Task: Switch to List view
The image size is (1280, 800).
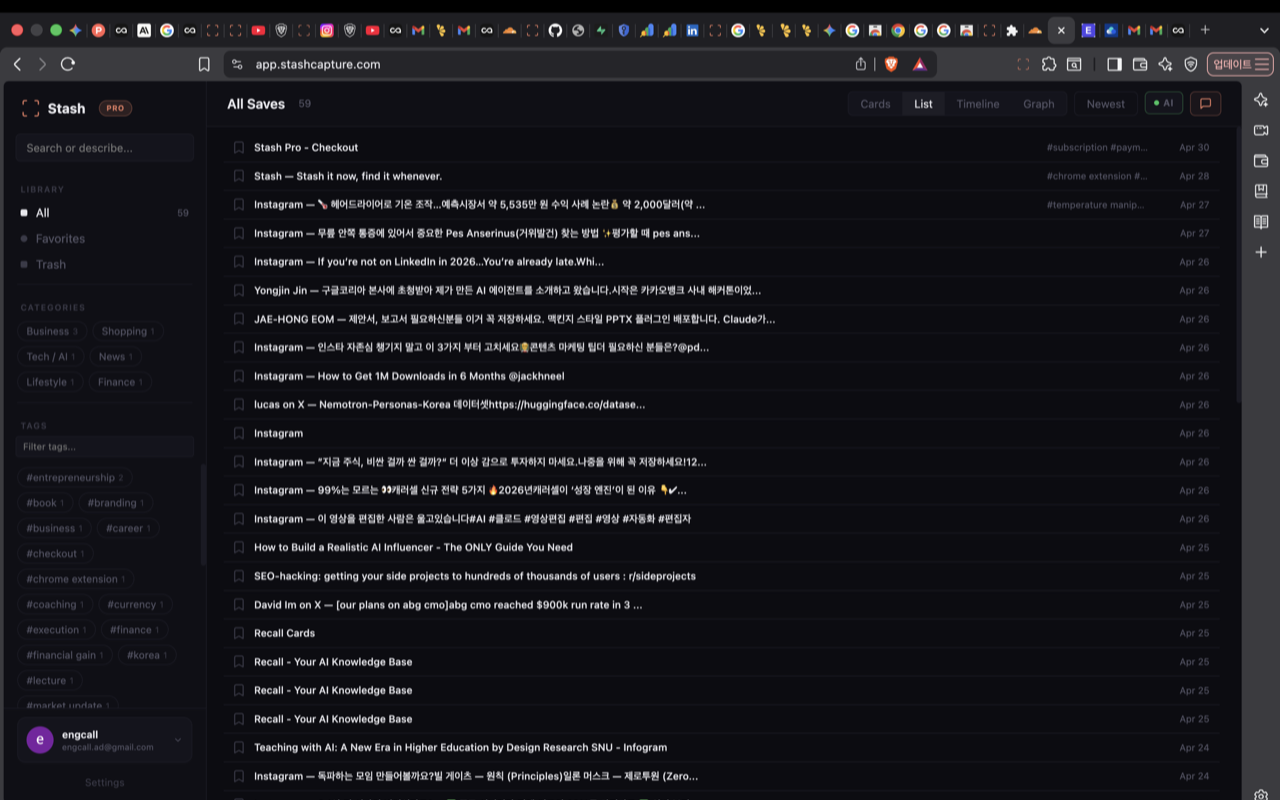Action: coord(923,104)
